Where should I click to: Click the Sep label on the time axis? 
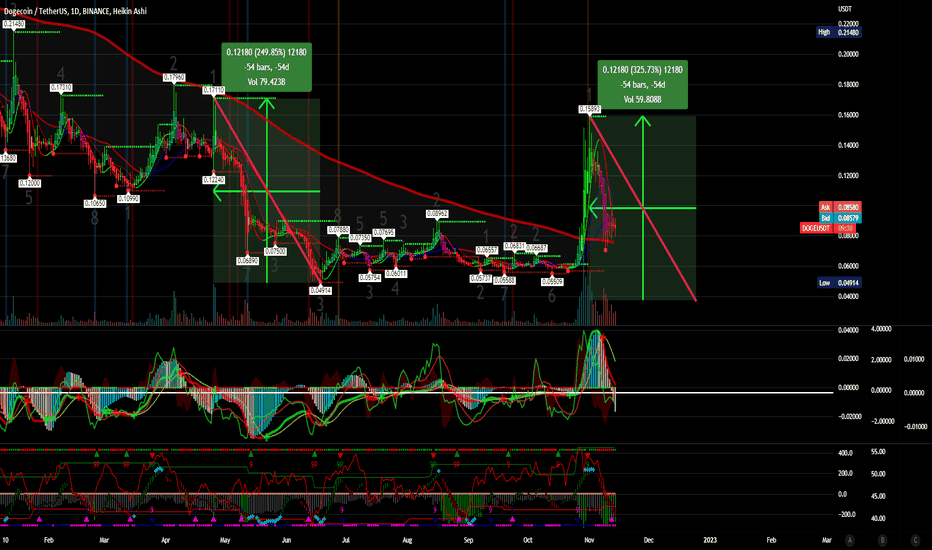pyautogui.click(x=468, y=540)
